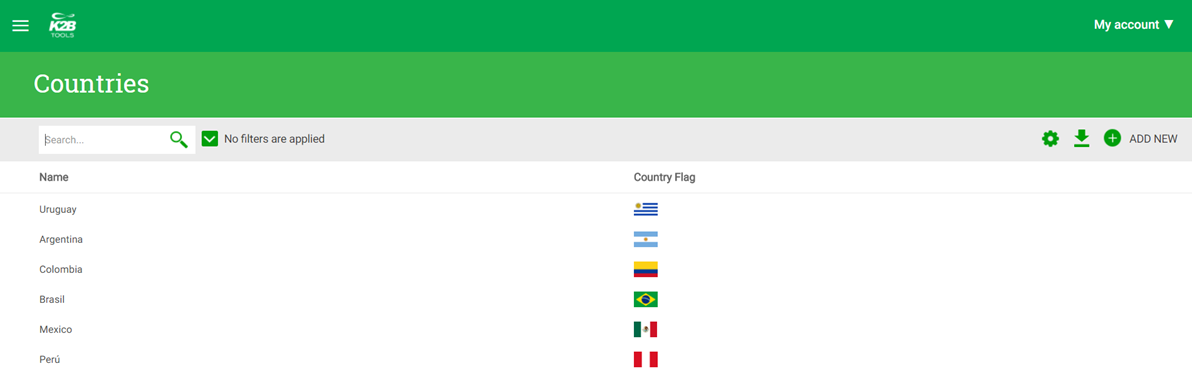The width and height of the screenshot is (1192, 371).
Task: Click the ADD NEW button label
Action: (x=1153, y=139)
